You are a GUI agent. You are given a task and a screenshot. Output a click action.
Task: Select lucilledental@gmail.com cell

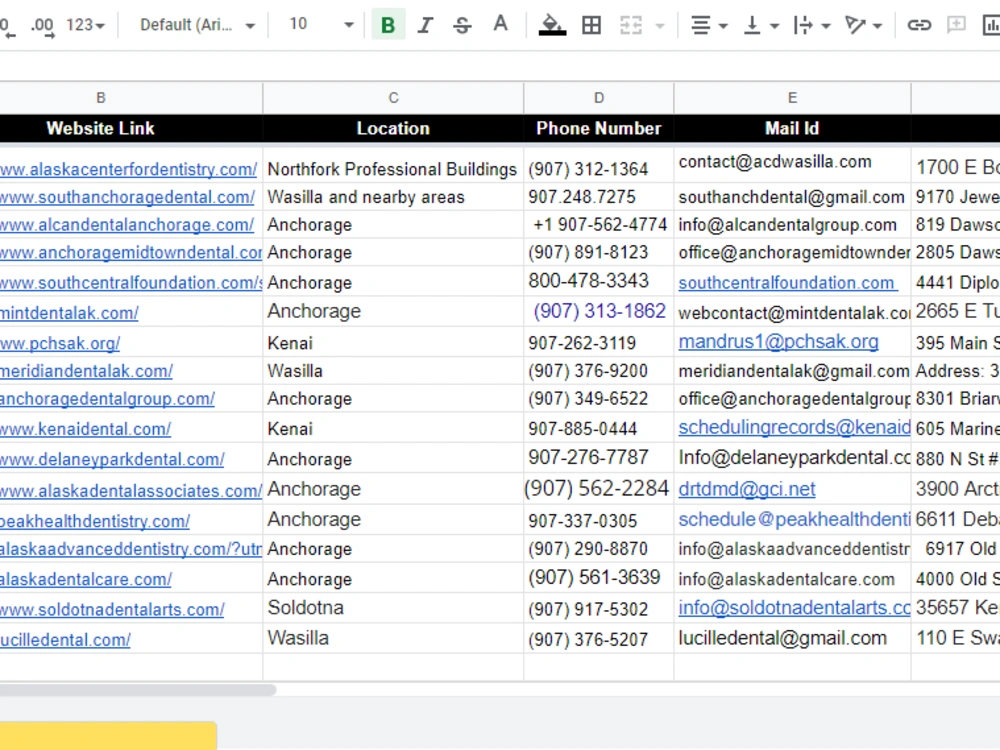tap(792, 638)
